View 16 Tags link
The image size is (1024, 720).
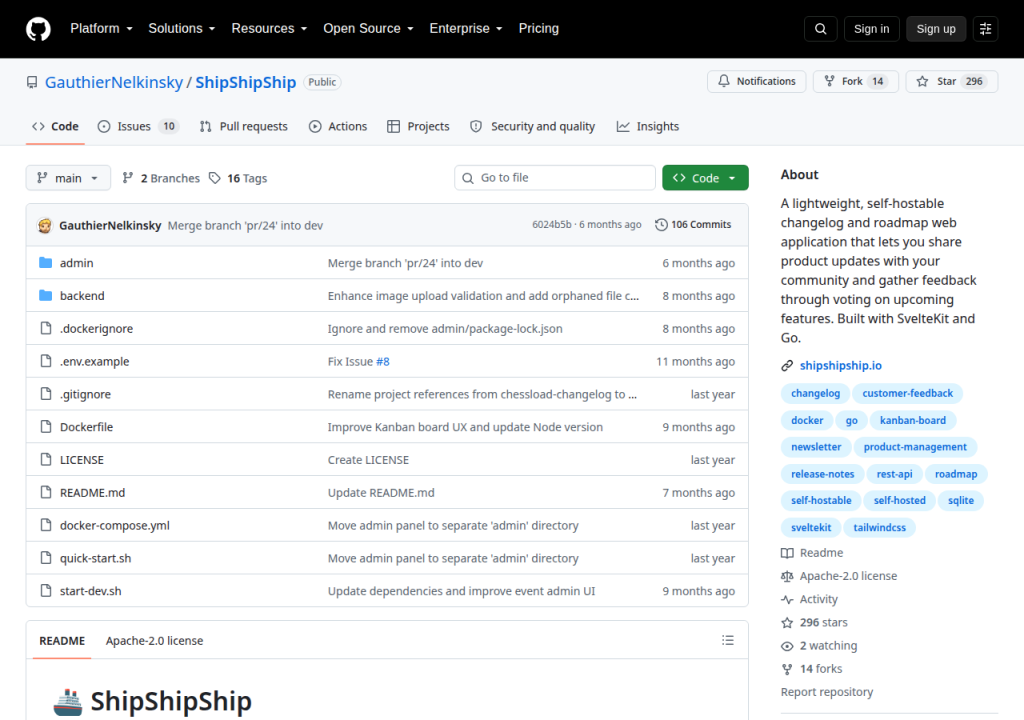[238, 178]
